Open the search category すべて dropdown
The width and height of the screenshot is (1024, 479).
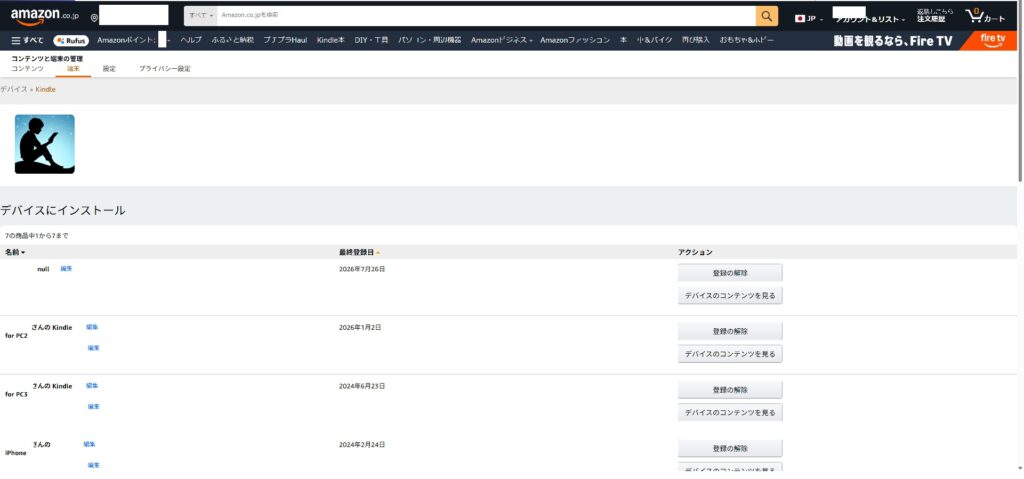(x=201, y=15)
